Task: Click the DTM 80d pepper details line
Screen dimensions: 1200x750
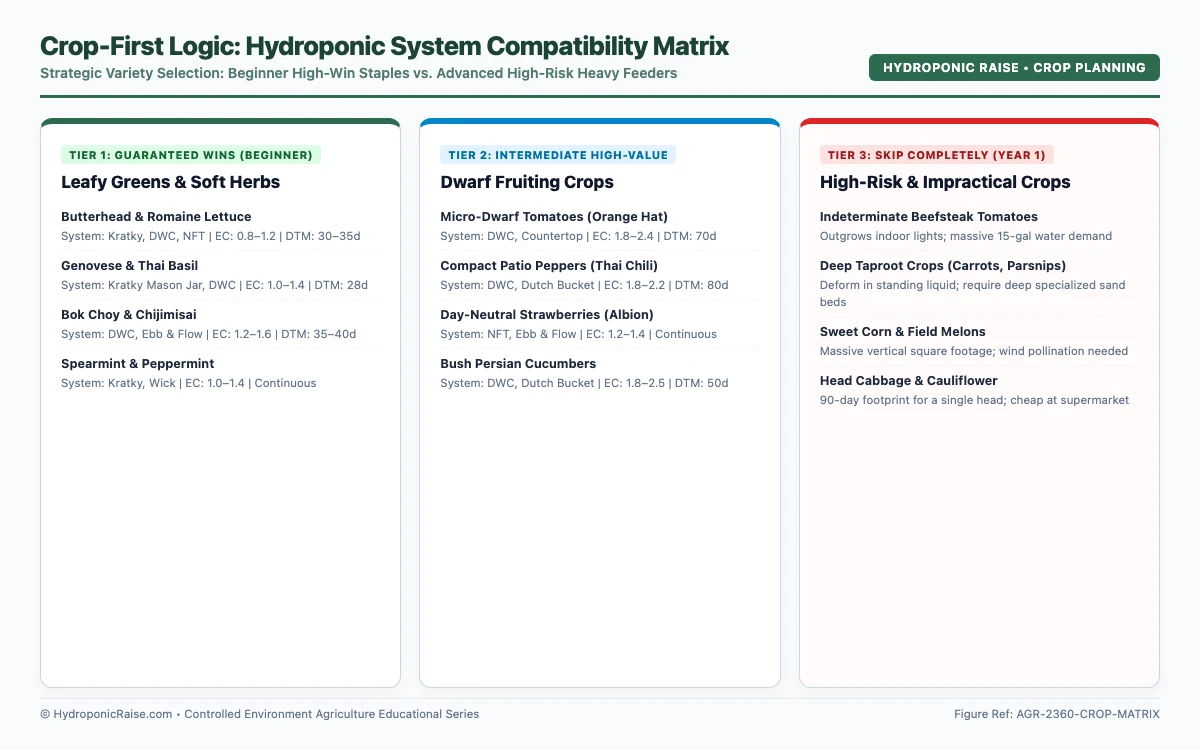Action: [x=584, y=285]
